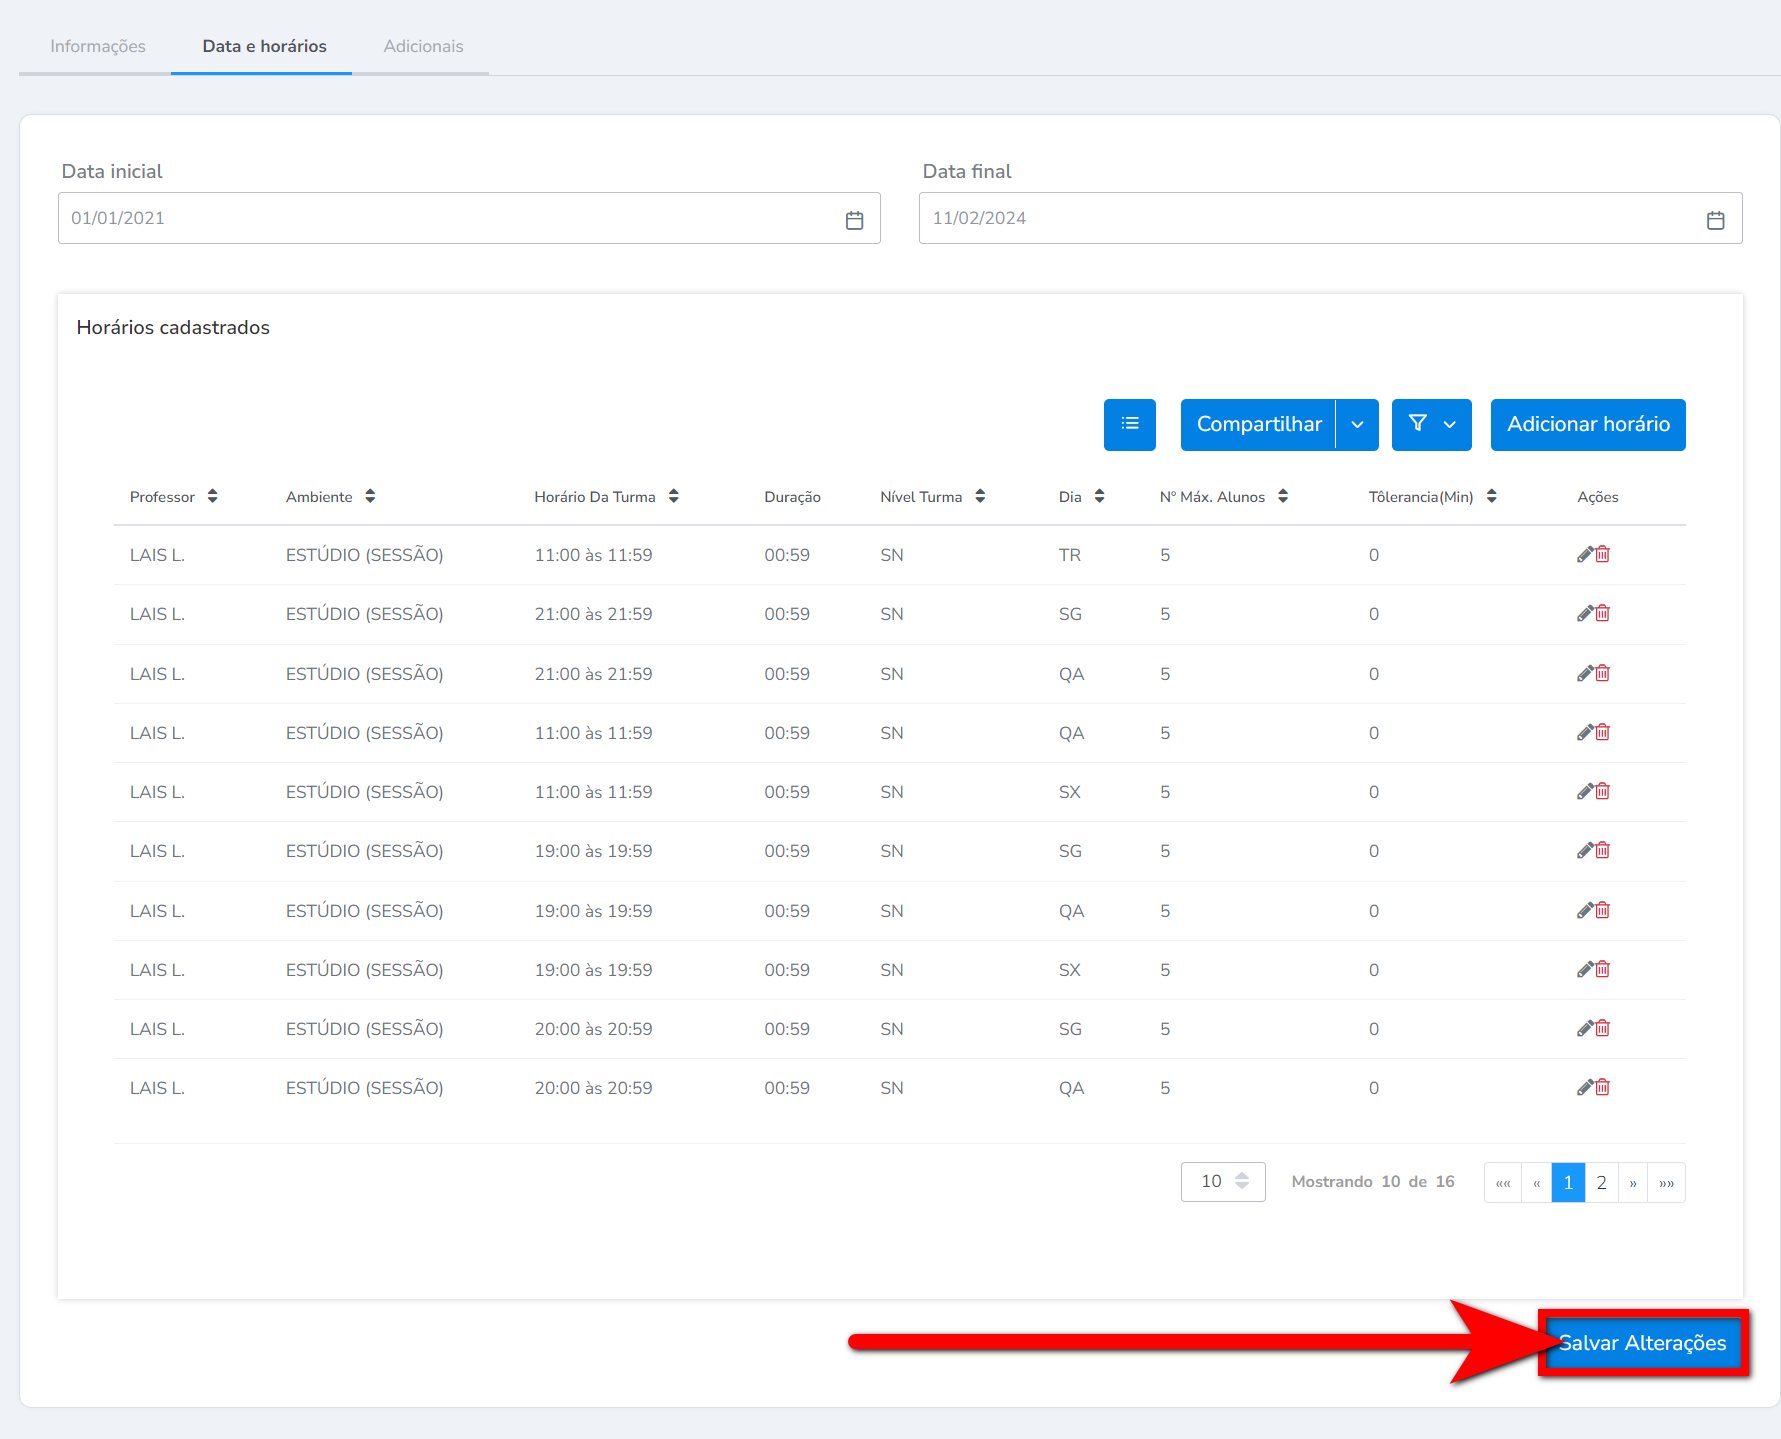The height and width of the screenshot is (1439, 1781).
Task: Sort the table by Professor column
Action: pyautogui.click(x=212, y=496)
